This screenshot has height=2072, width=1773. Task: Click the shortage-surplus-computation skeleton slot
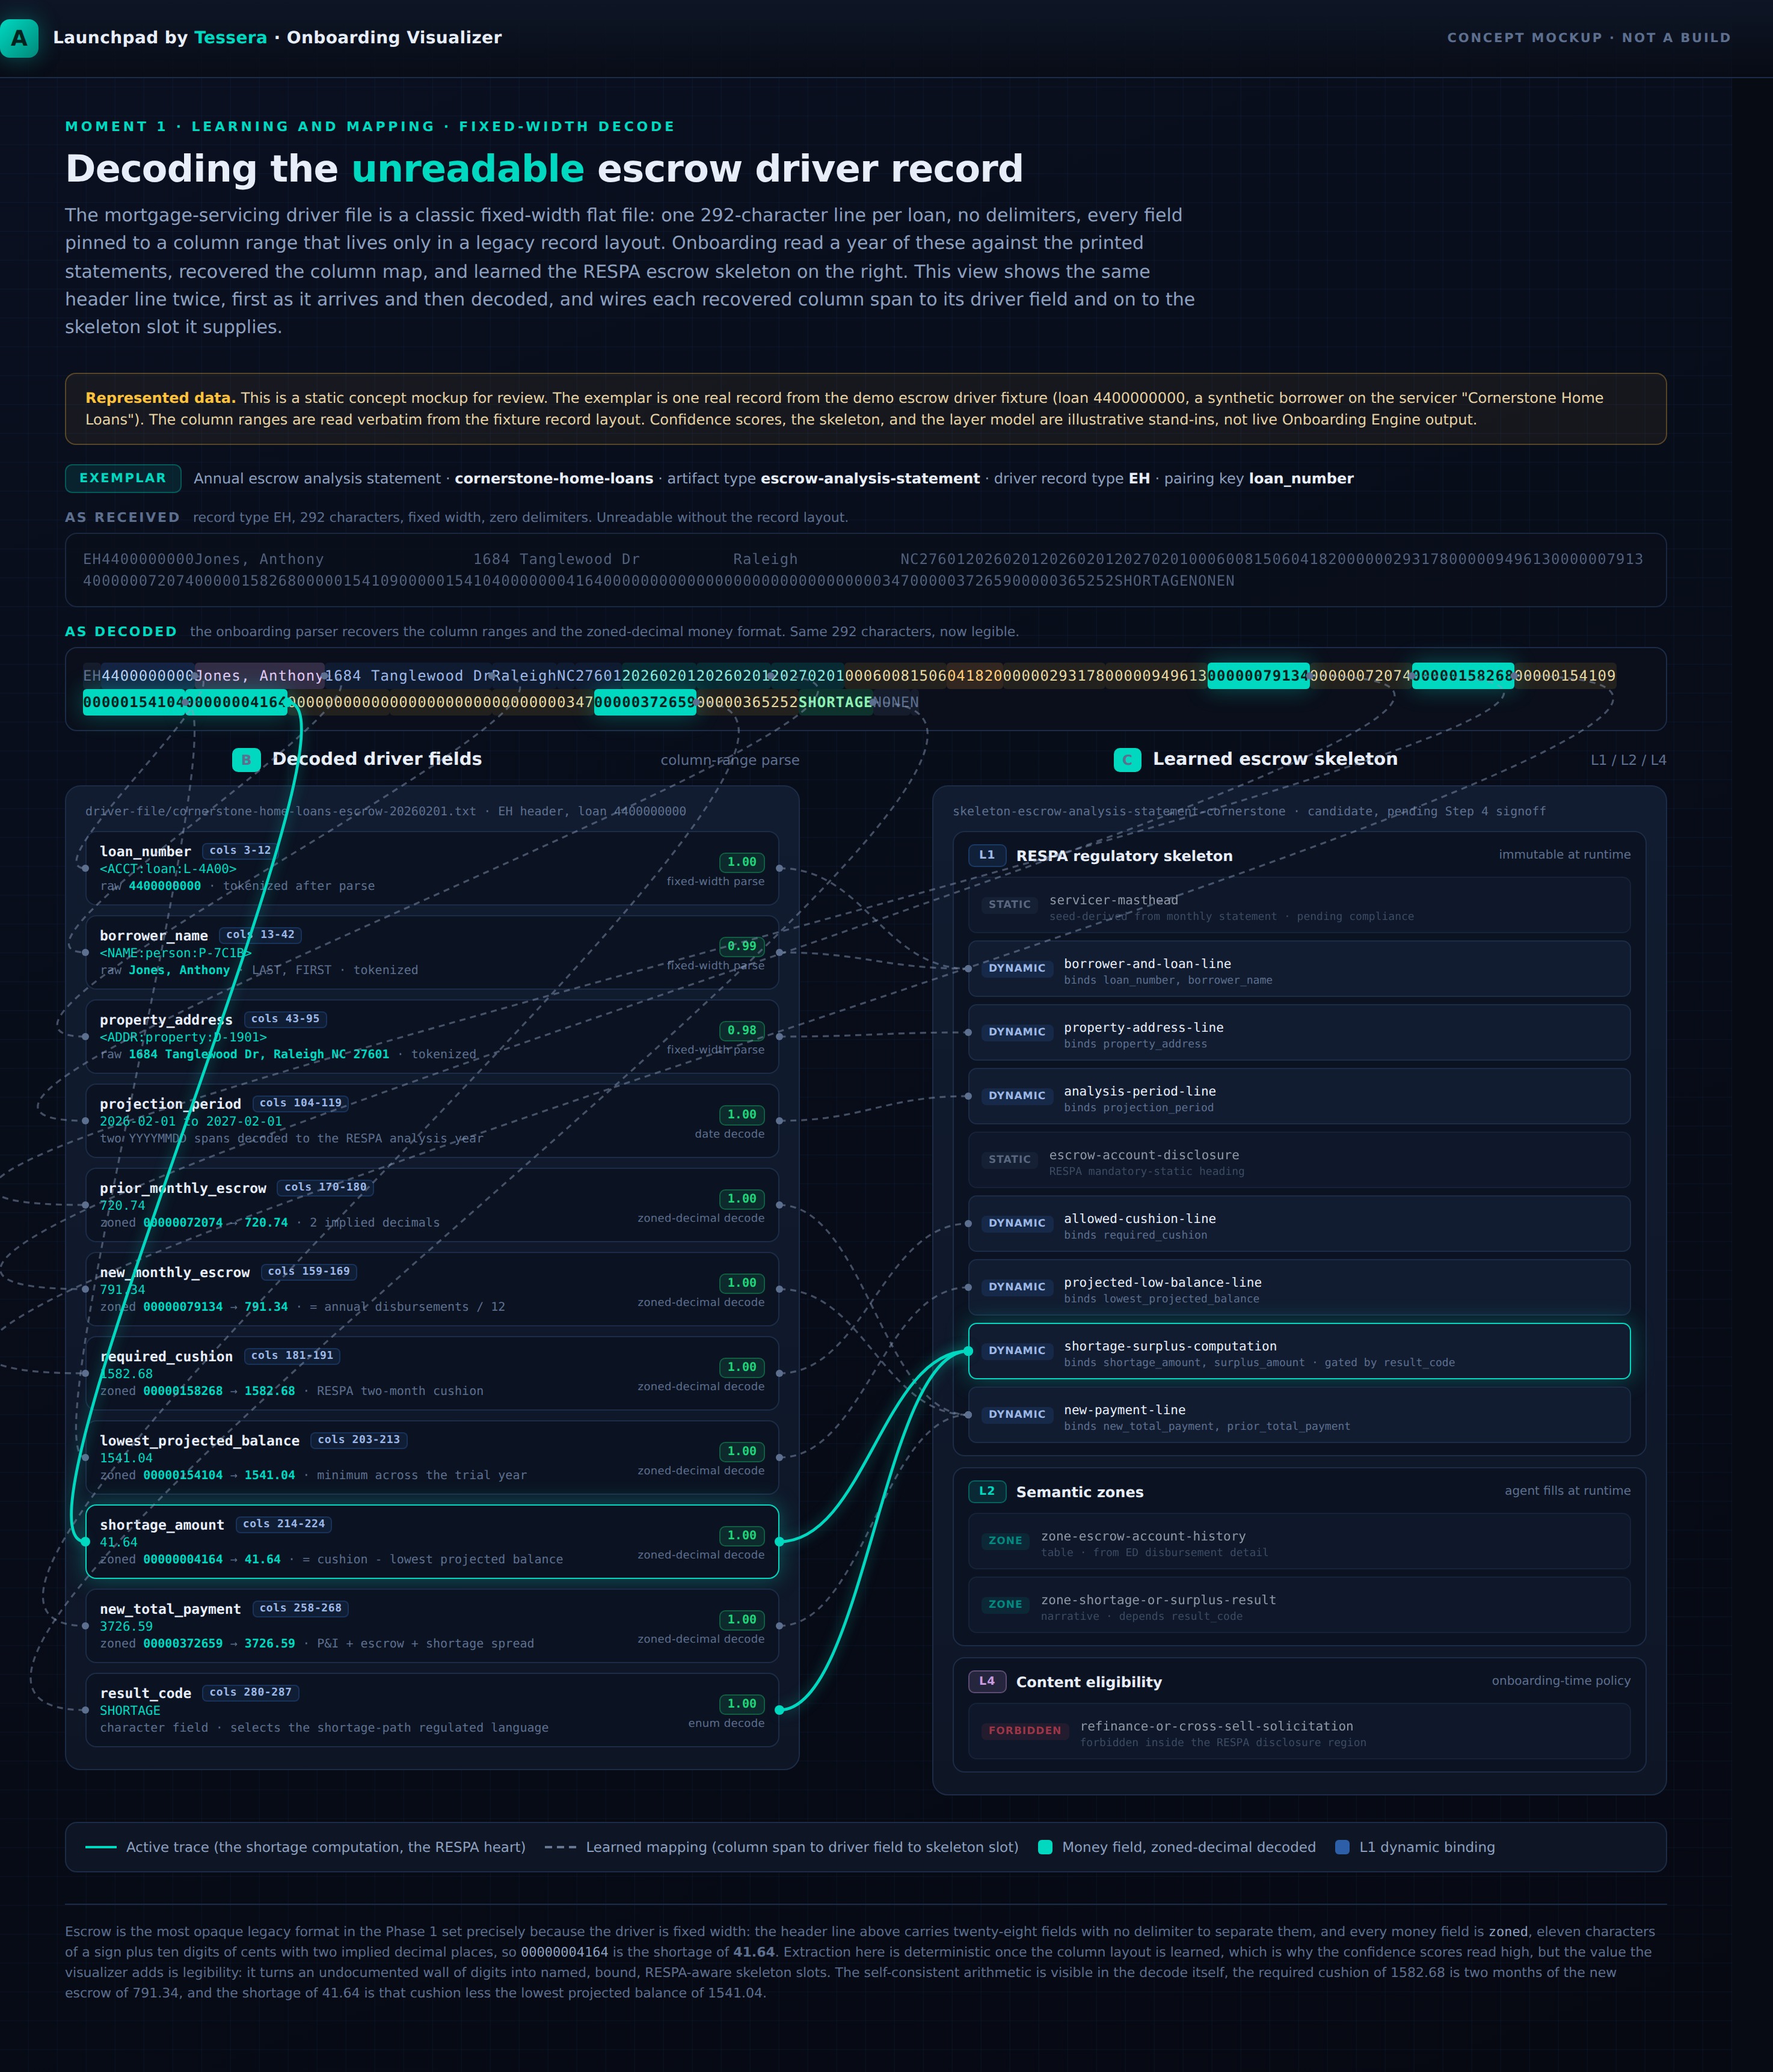pos(1299,1351)
